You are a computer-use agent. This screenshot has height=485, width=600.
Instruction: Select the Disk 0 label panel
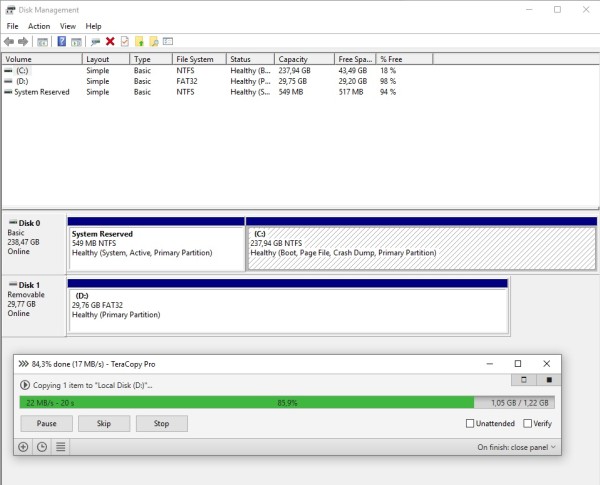[34, 243]
